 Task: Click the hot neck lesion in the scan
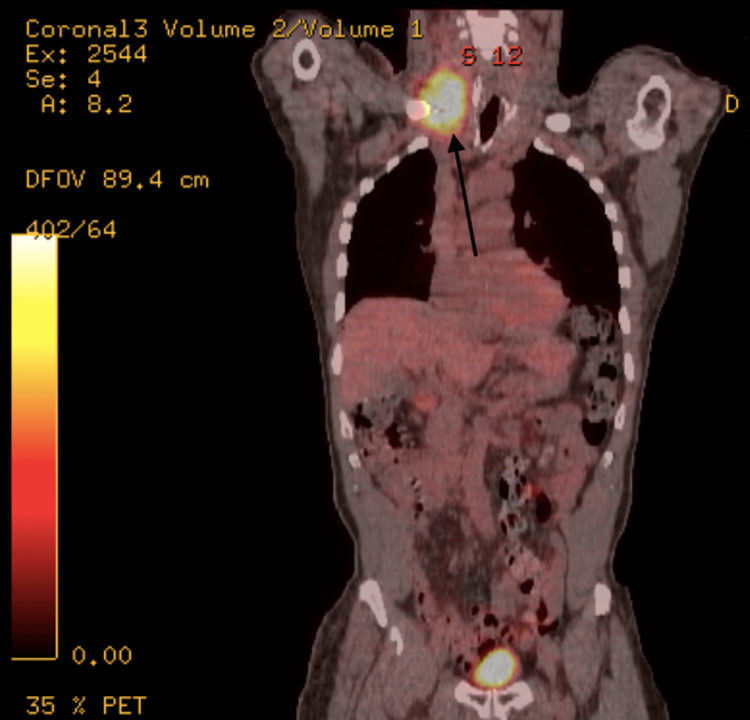point(443,101)
